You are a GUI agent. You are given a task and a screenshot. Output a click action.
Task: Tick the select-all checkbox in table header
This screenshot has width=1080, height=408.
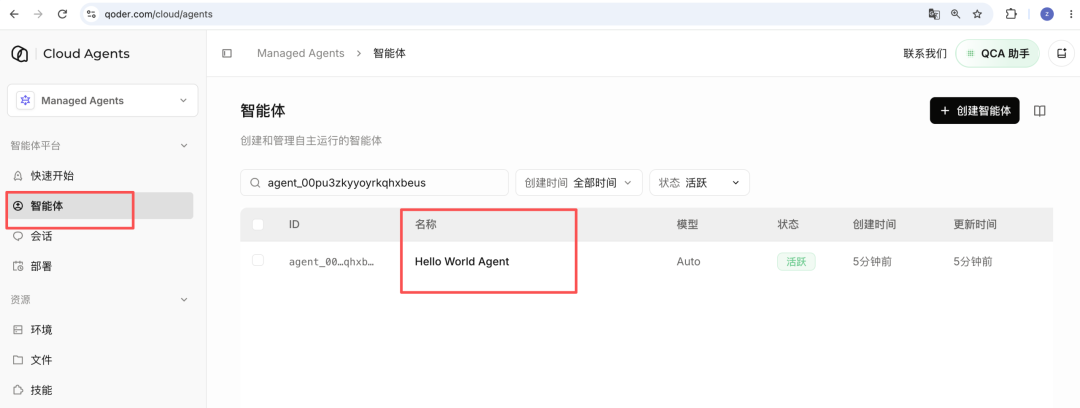pyautogui.click(x=258, y=224)
